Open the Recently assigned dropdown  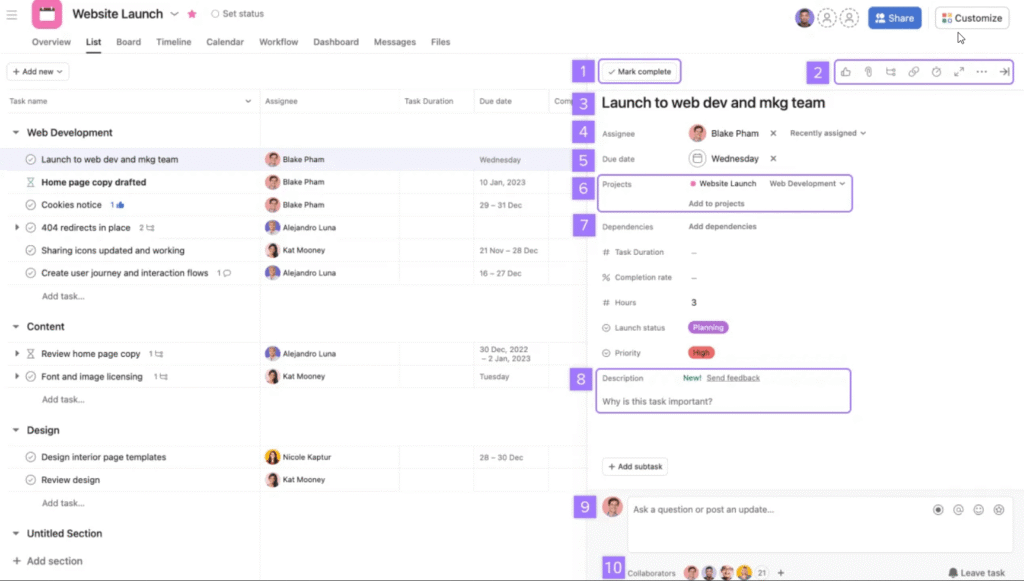(x=827, y=133)
